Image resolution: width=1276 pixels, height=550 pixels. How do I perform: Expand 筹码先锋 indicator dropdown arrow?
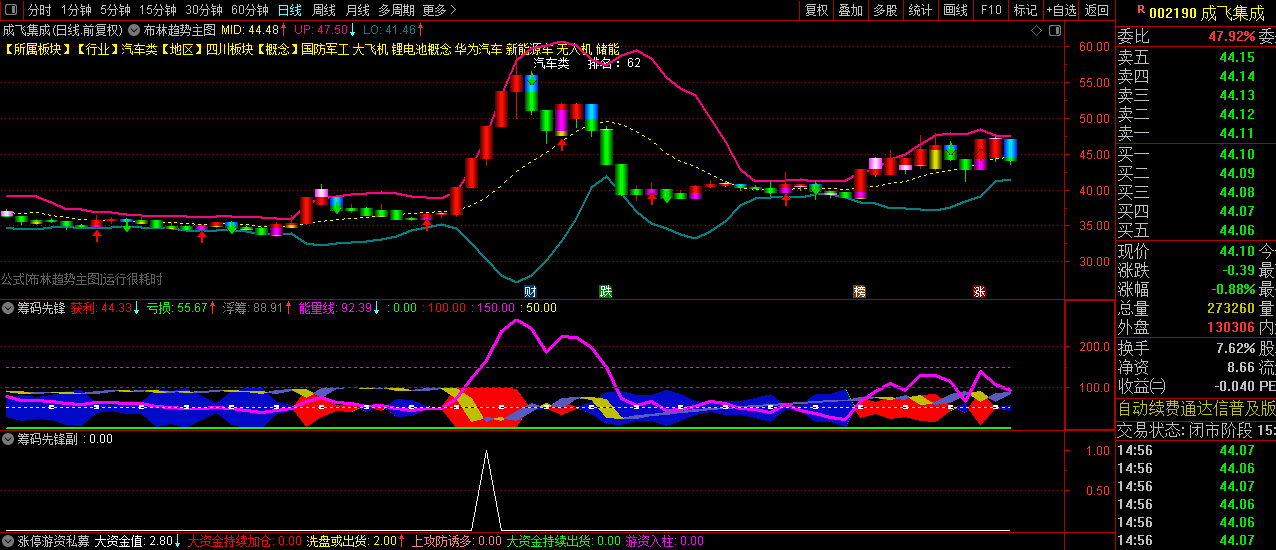pos(9,308)
